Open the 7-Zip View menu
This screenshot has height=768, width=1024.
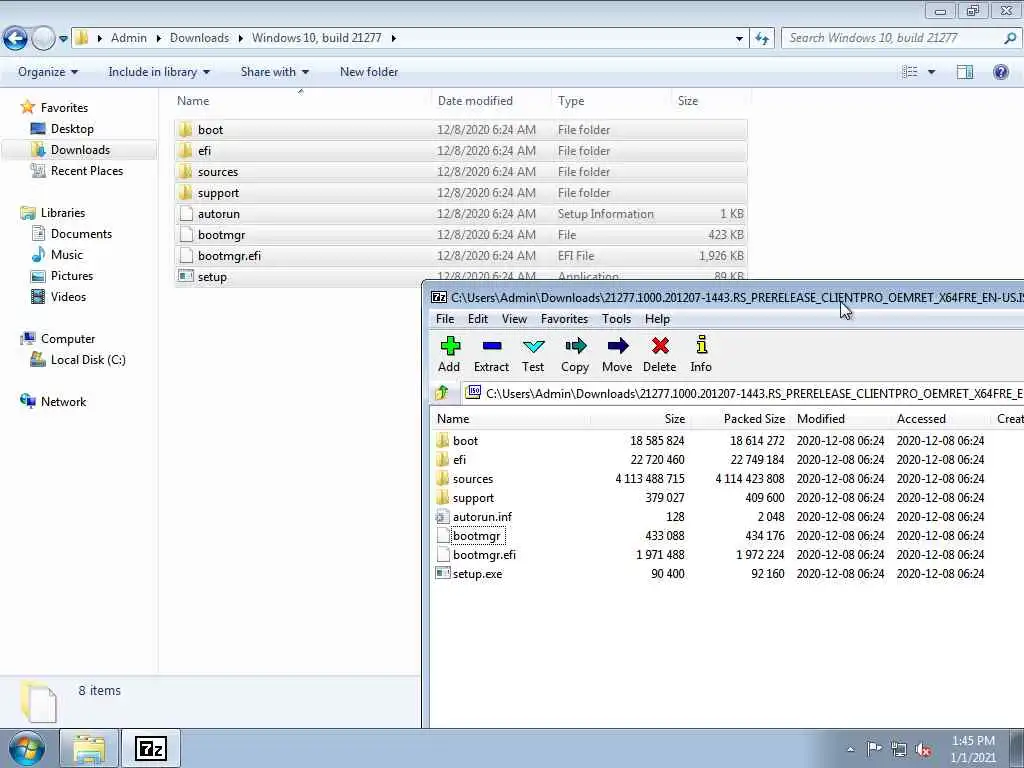514,319
